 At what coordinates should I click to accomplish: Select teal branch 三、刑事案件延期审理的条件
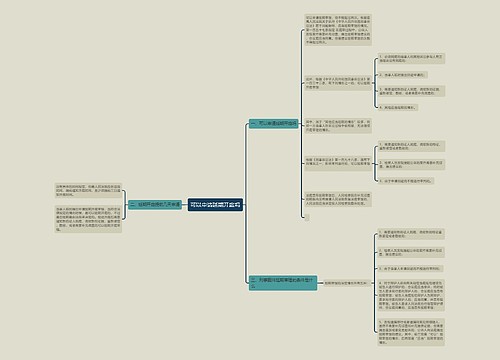pyautogui.click(x=283, y=283)
